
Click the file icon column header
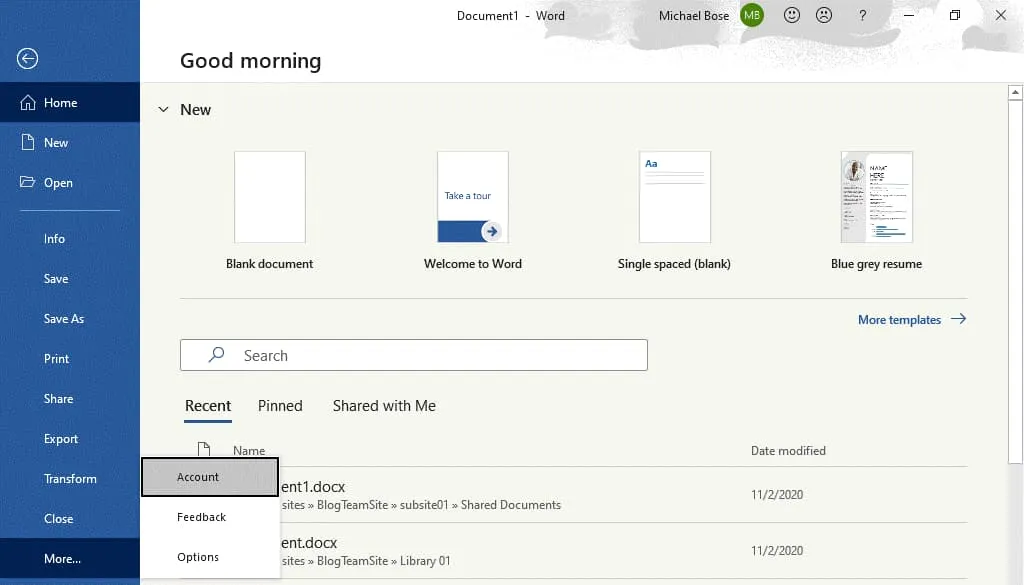pos(204,450)
